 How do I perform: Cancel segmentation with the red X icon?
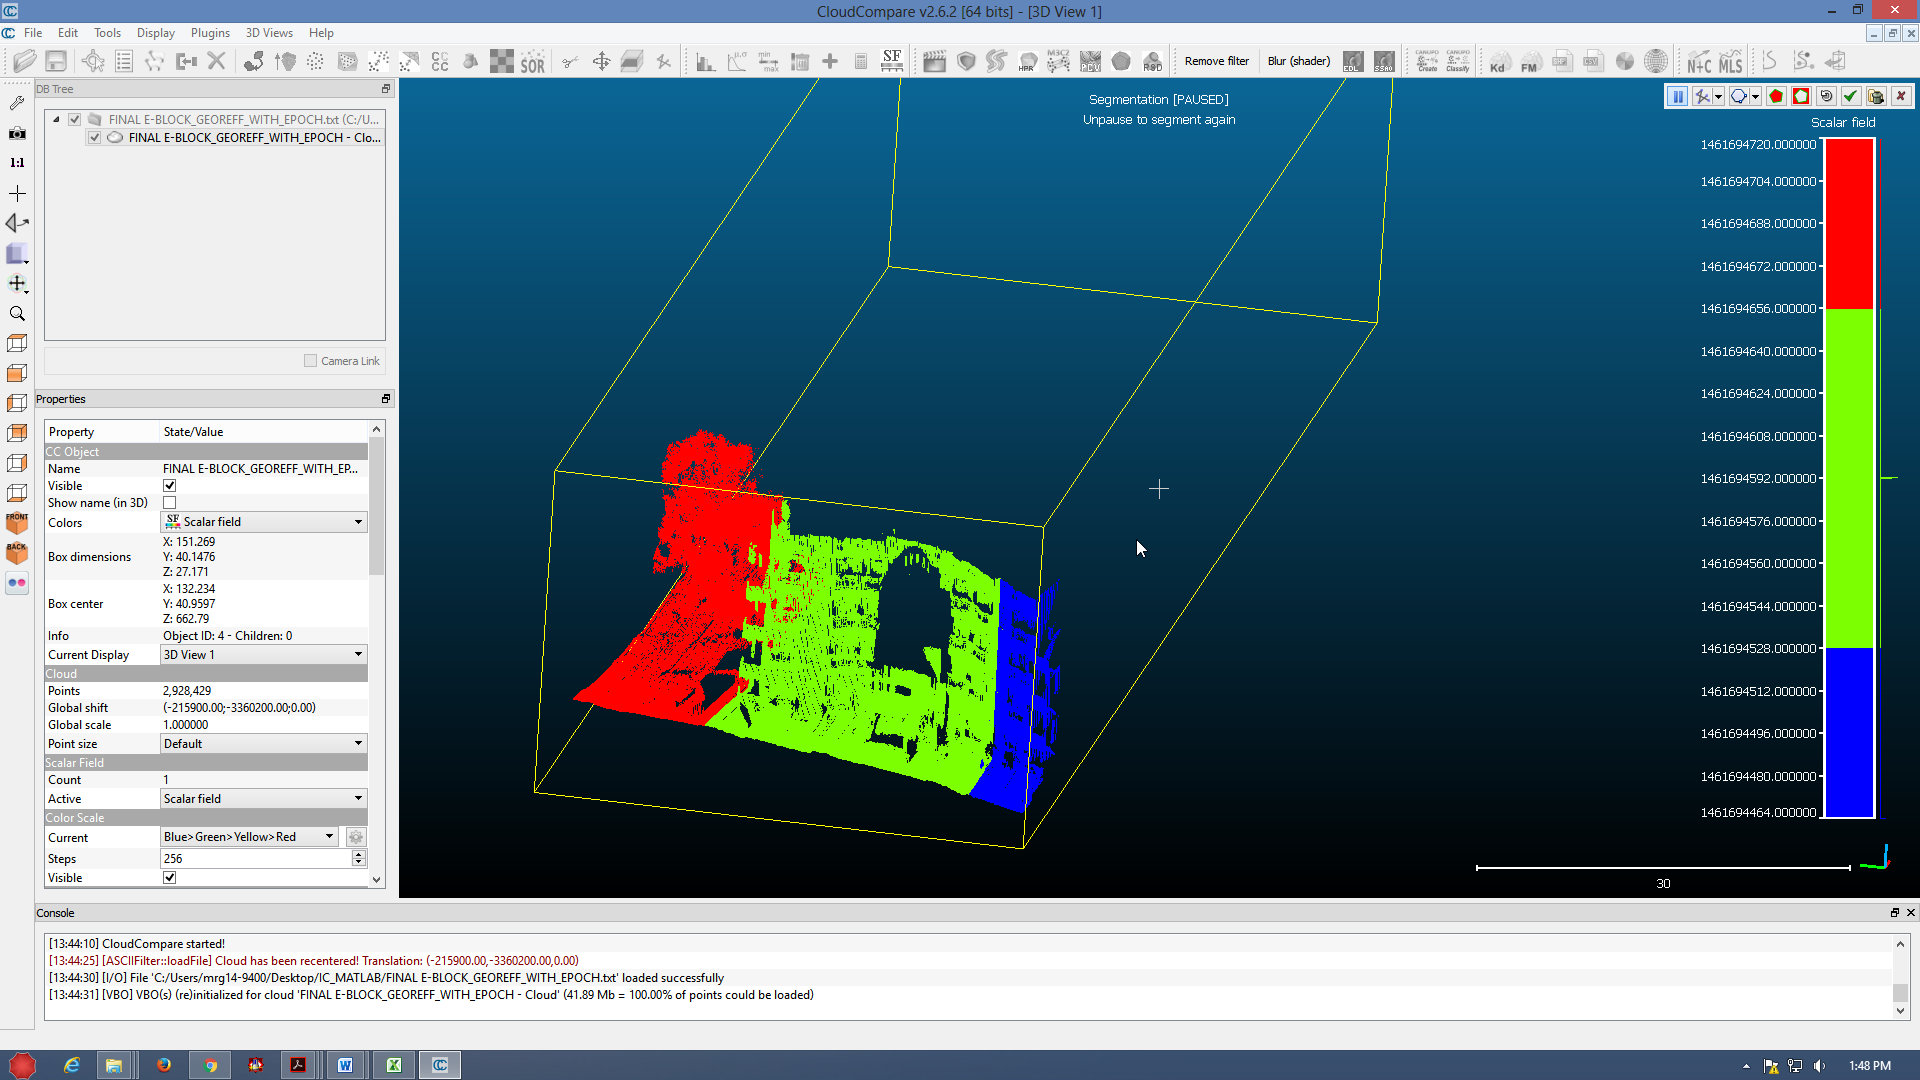[x=1901, y=96]
